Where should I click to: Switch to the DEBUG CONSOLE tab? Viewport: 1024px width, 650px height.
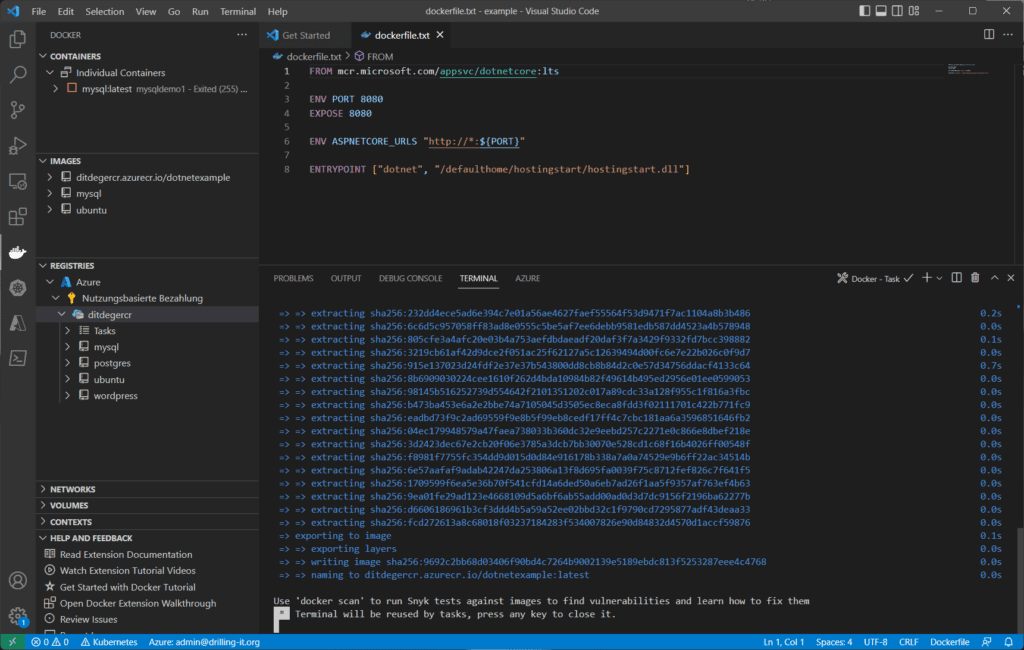tap(410, 278)
